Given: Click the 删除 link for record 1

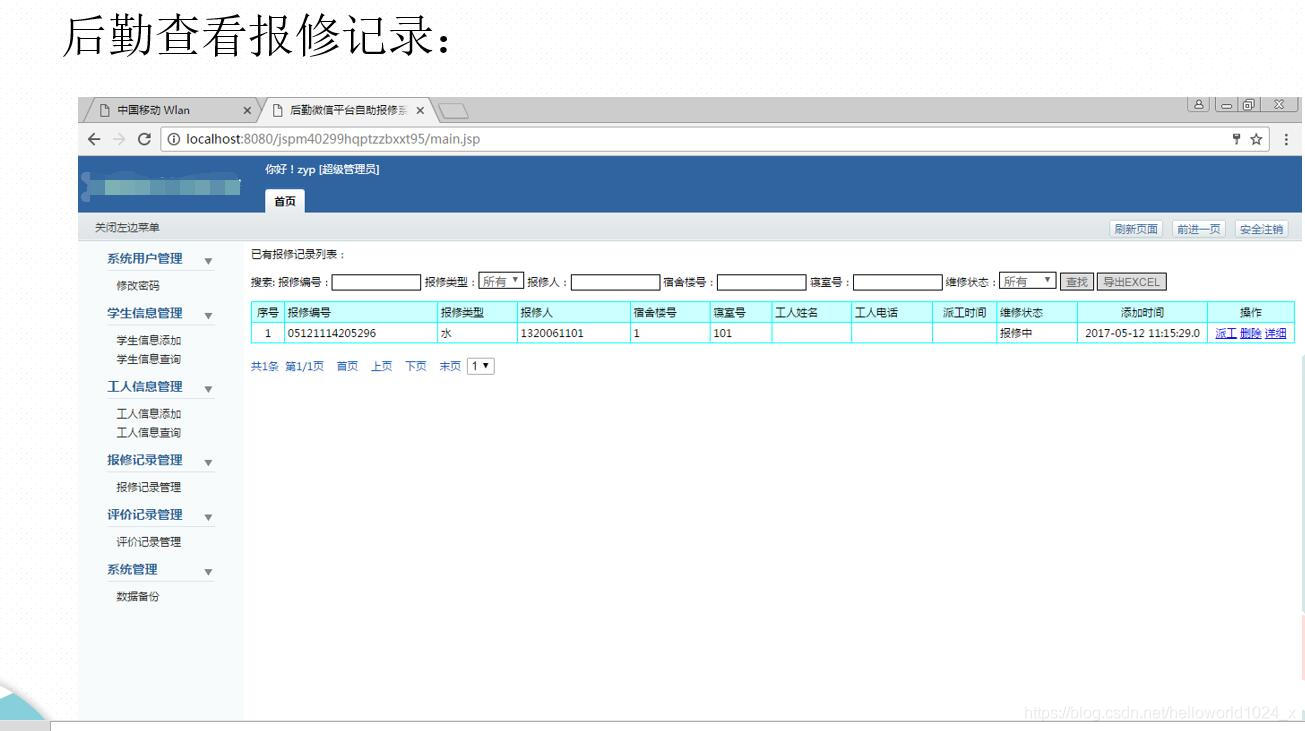Looking at the screenshot, I should point(1251,334).
